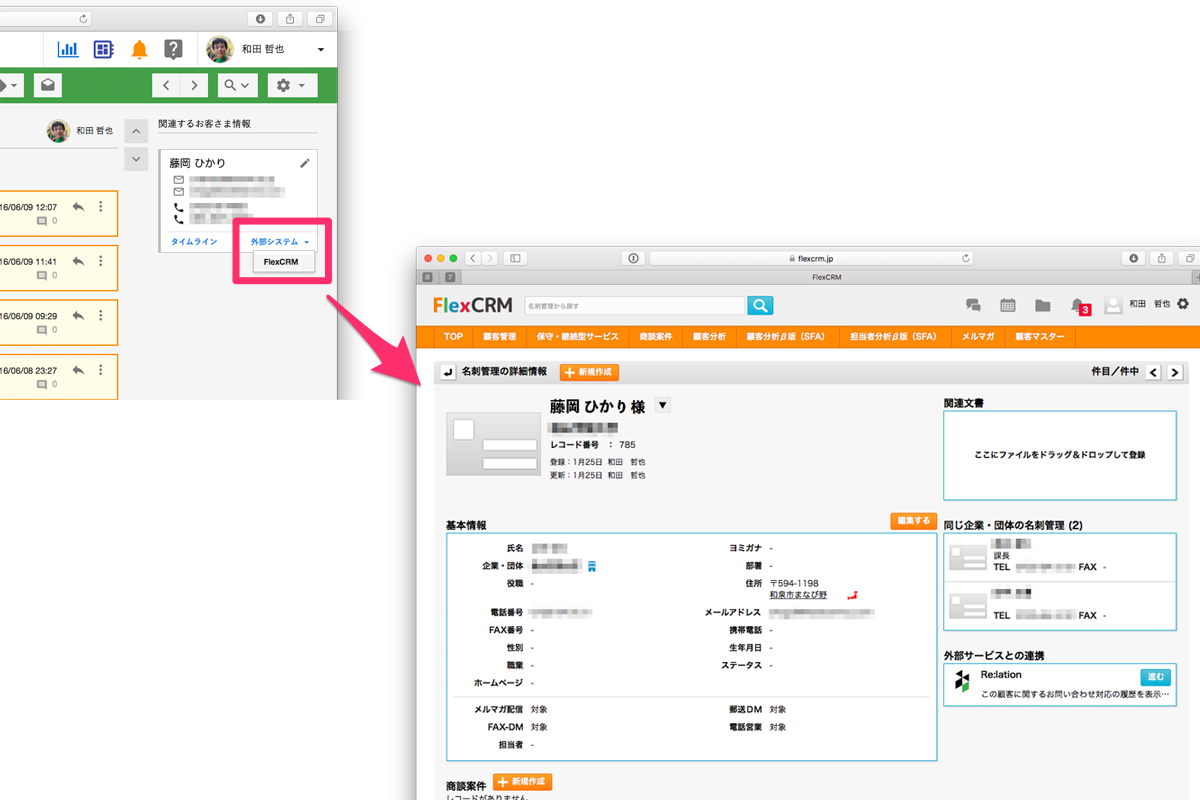The height and width of the screenshot is (800, 1200).
Task: Open the address book icon in Re:lation window
Action: [x=103, y=49]
